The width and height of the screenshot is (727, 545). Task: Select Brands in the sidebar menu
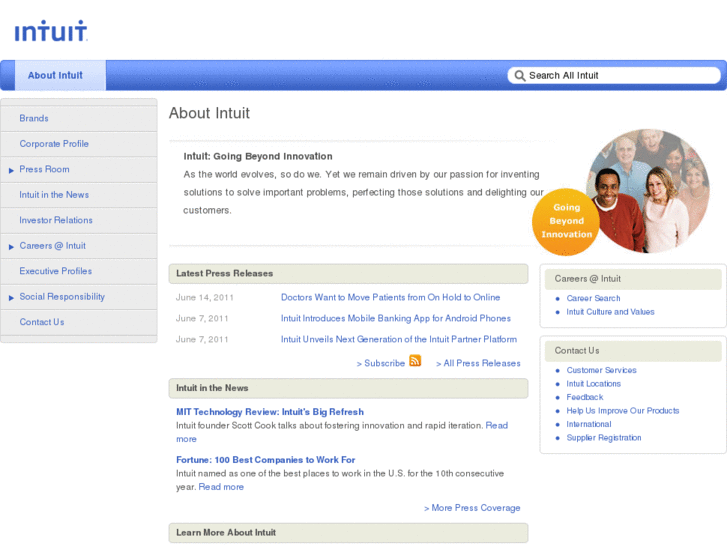(x=34, y=118)
